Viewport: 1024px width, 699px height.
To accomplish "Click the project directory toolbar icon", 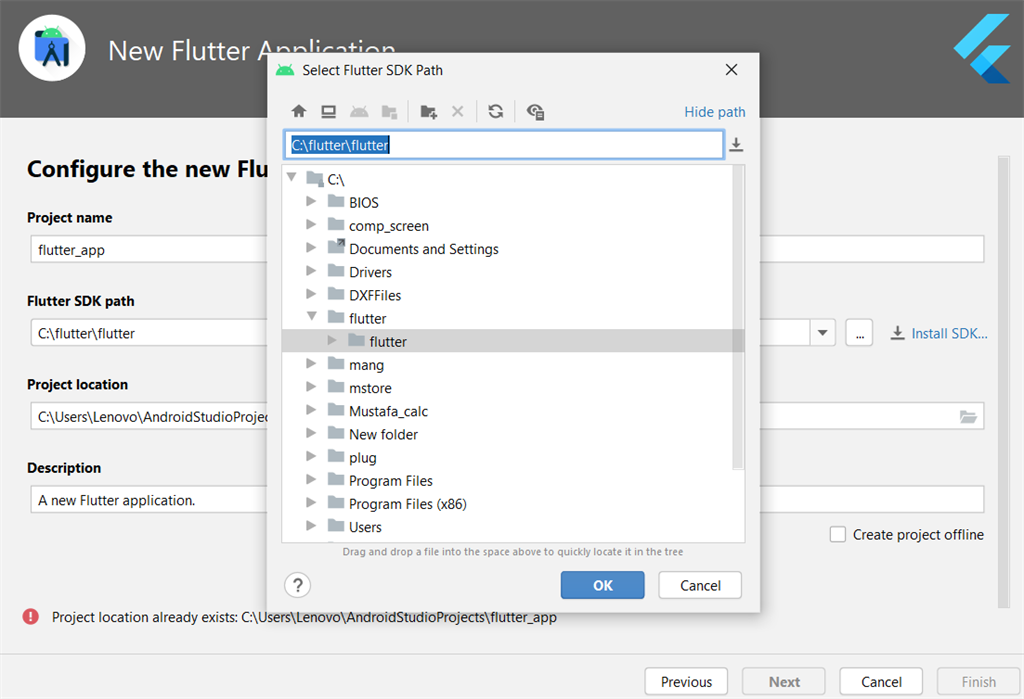I will [x=359, y=112].
